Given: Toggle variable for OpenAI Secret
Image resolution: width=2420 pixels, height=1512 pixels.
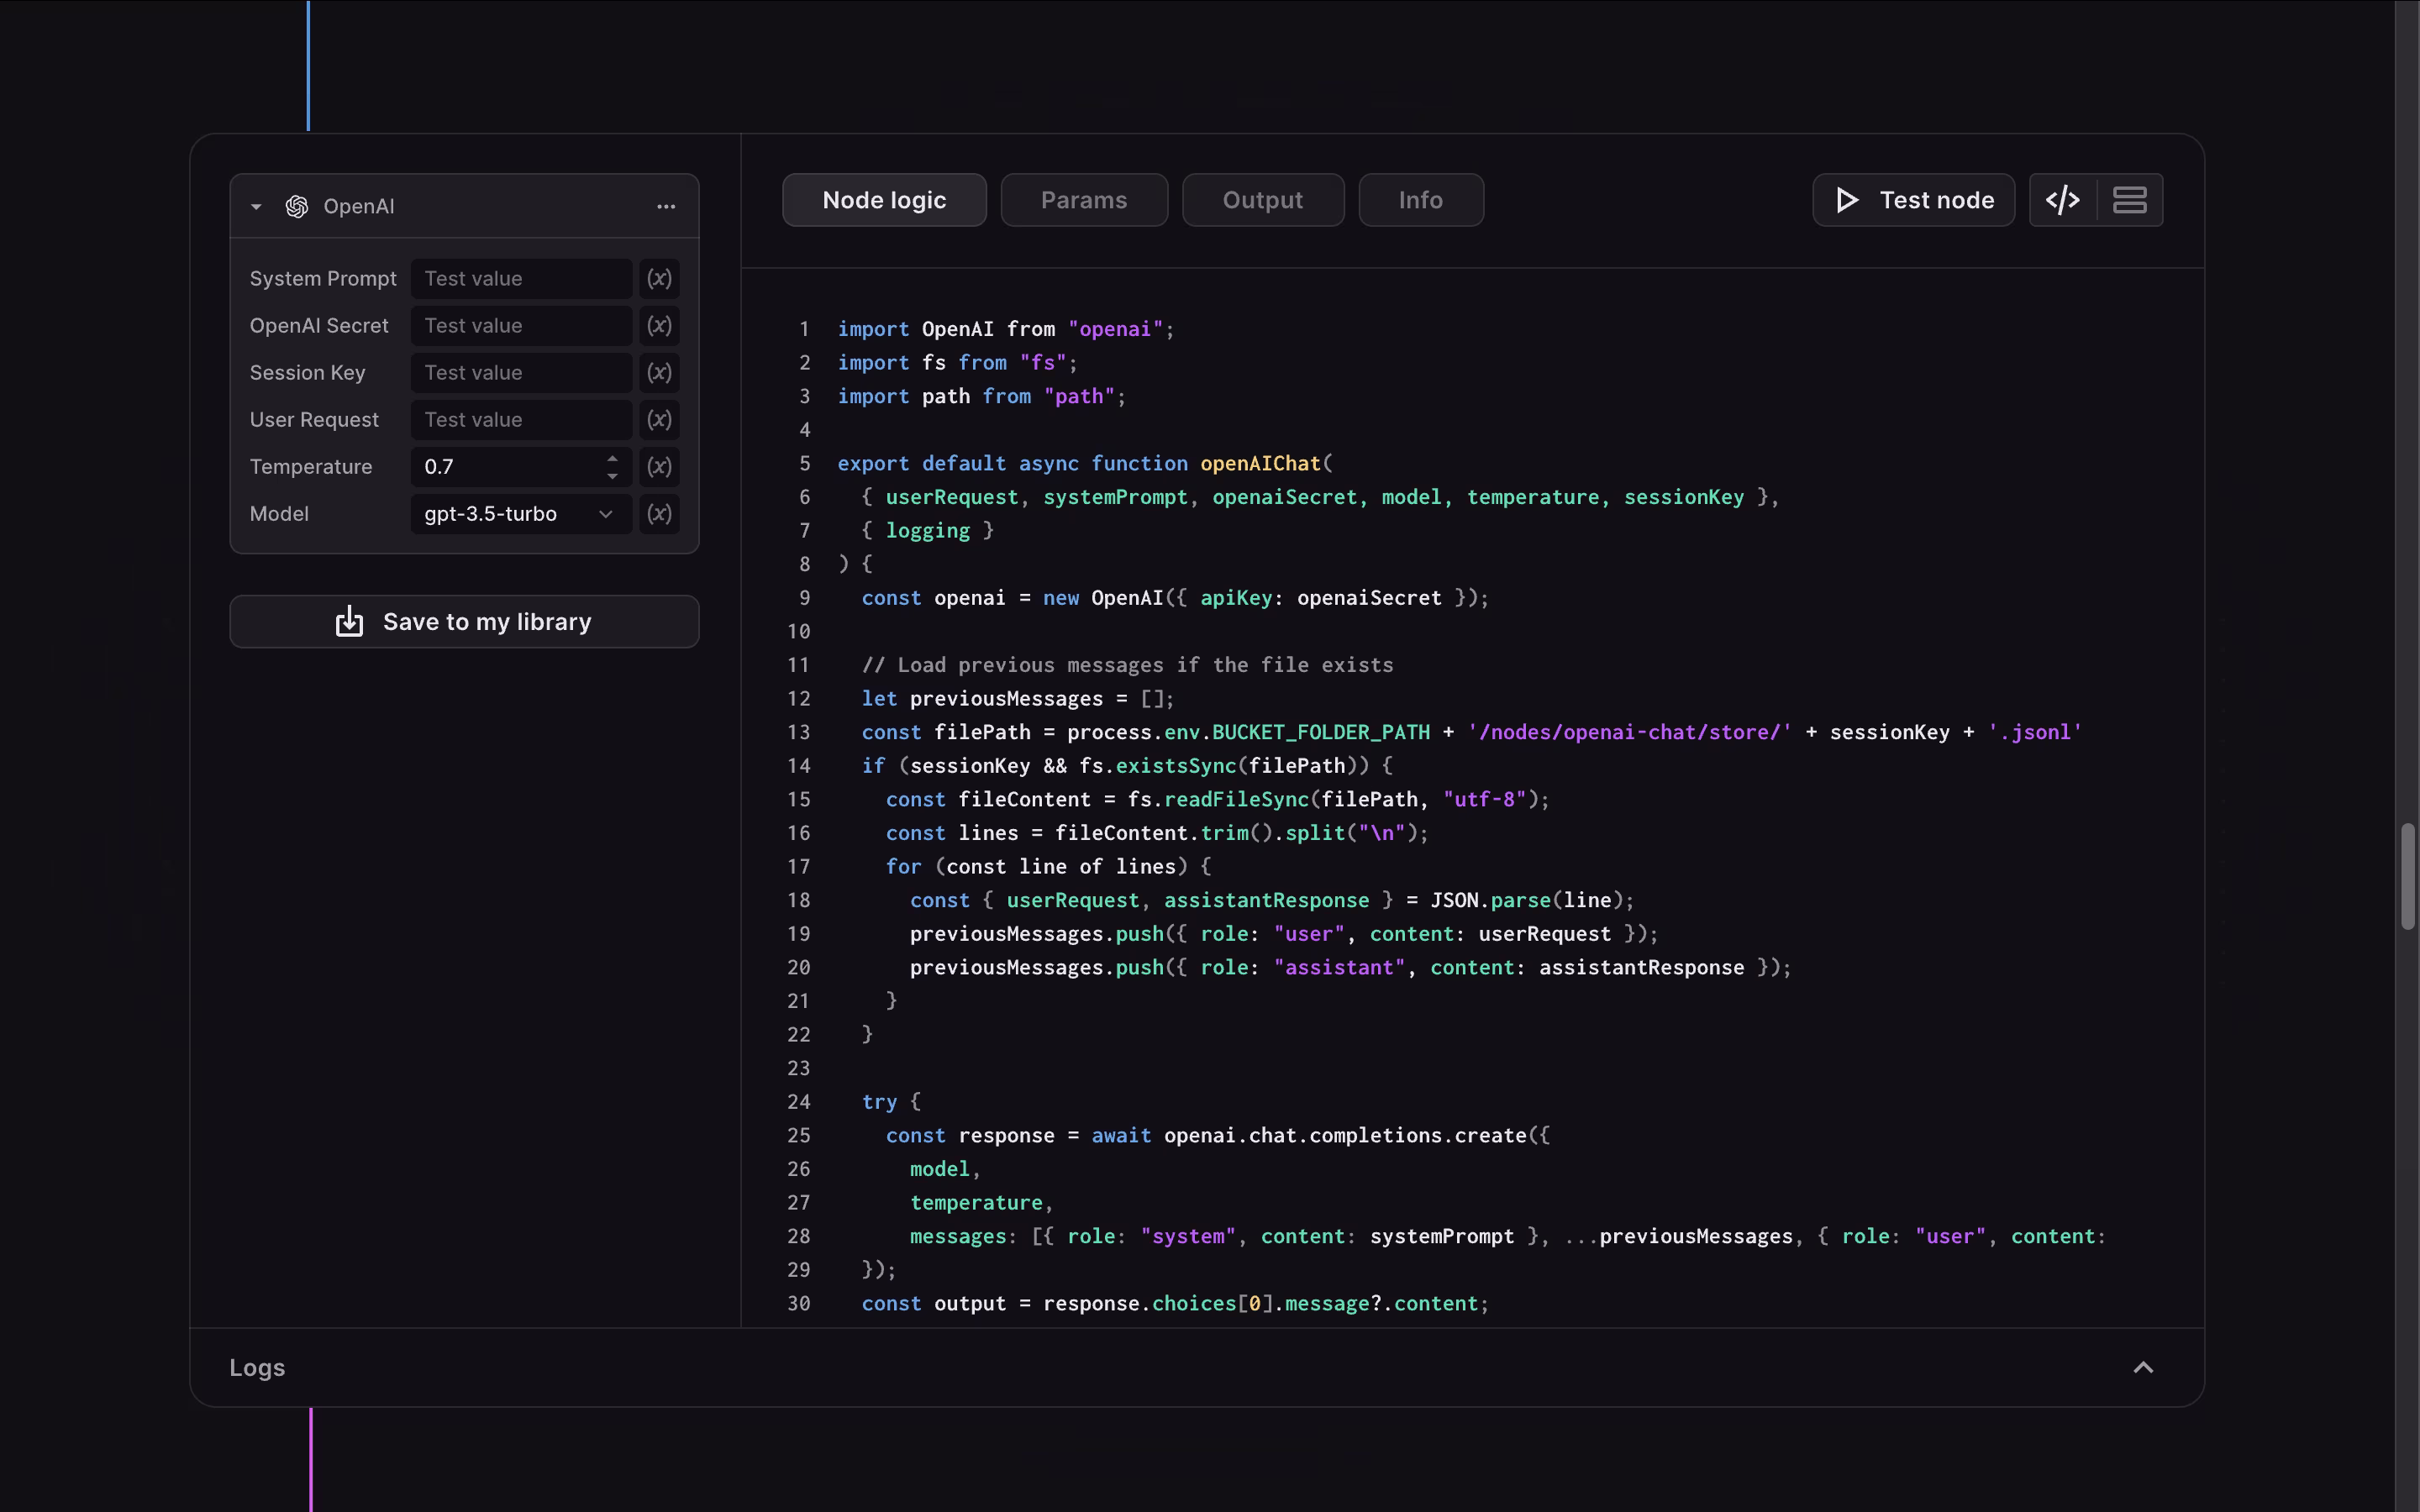Looking at the screenshot, I should click(659, 326).
